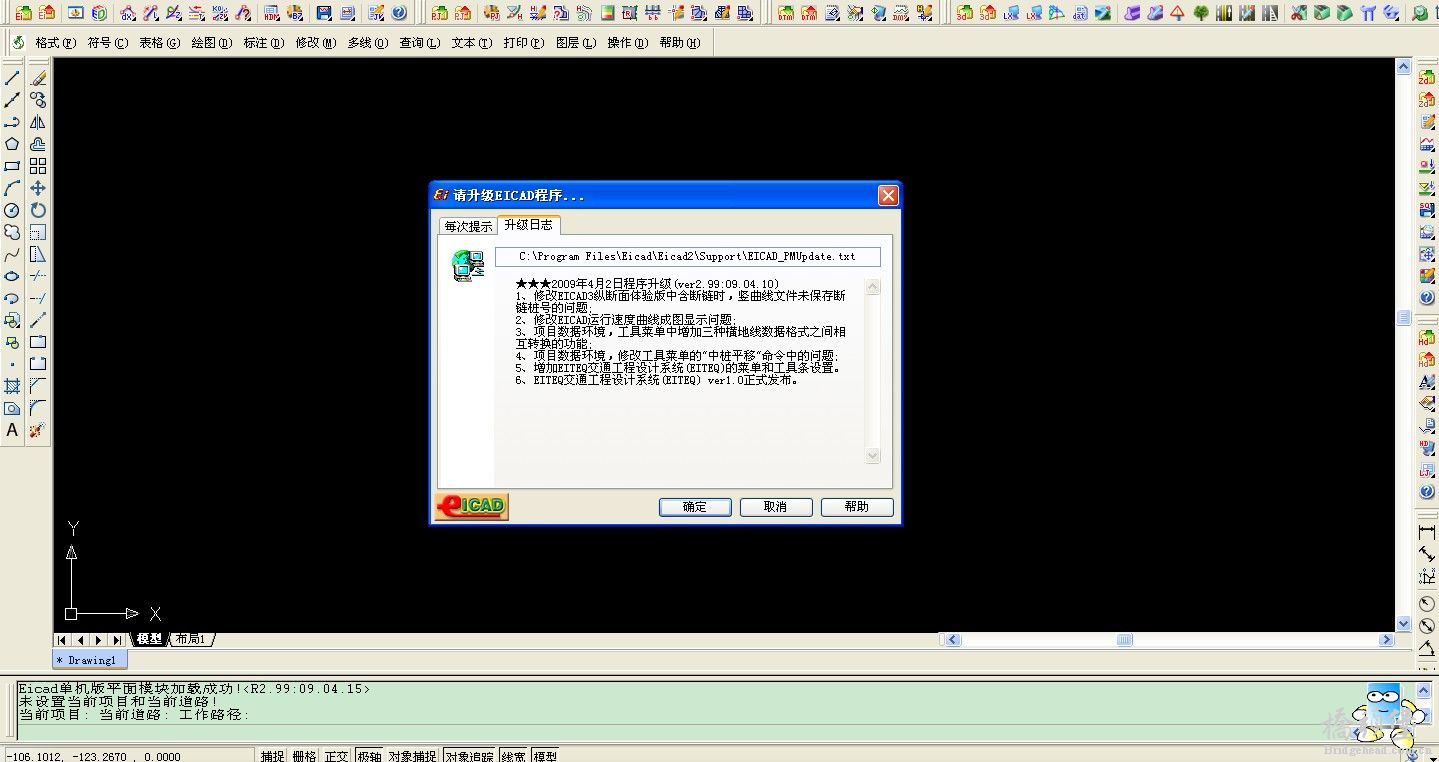The image size is (1439, 762).
Task: Select the Fillet tool
Action: [x=38, y=408]
